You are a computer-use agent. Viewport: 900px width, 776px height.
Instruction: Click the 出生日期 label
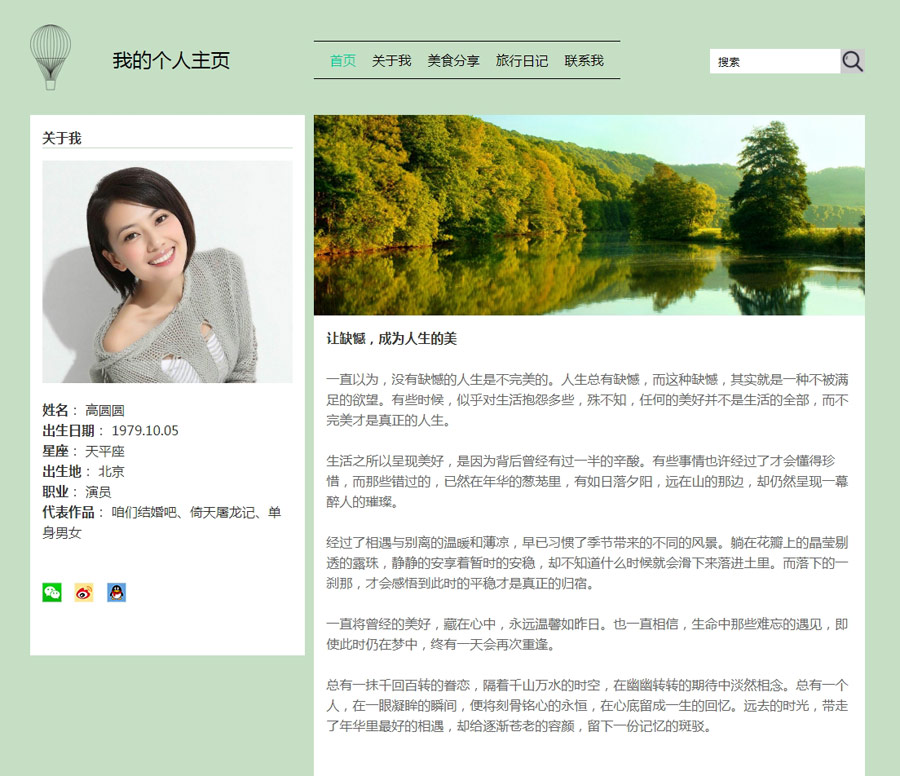(68, 430)
